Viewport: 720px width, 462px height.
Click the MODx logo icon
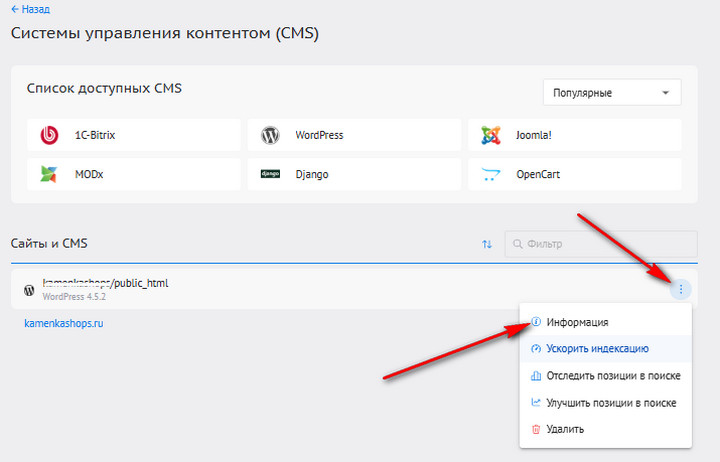click(x=49, y=174)
